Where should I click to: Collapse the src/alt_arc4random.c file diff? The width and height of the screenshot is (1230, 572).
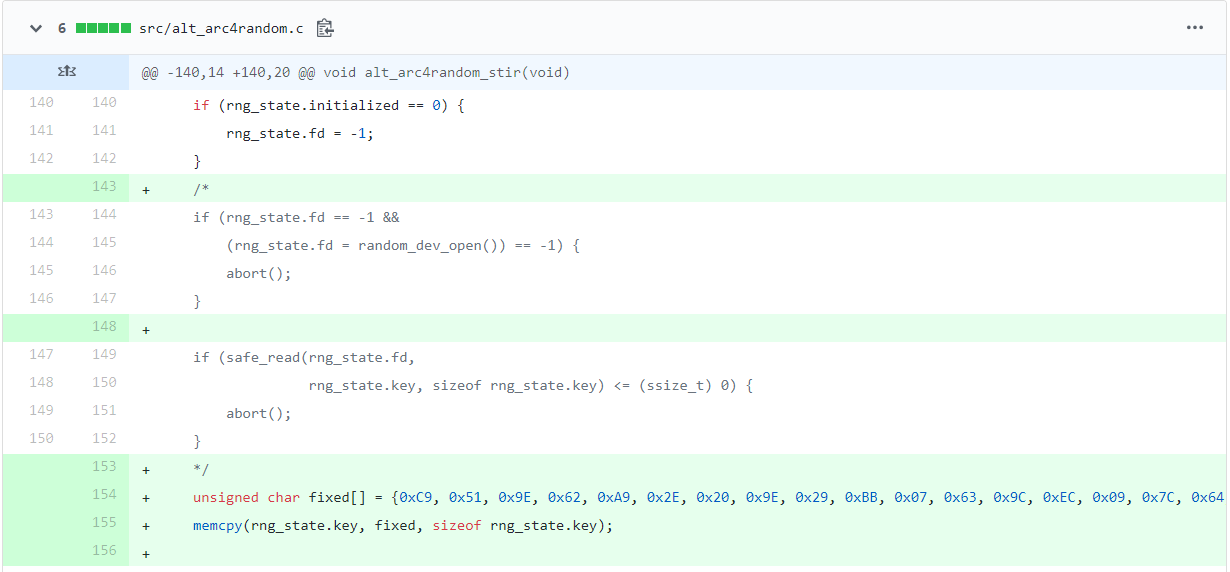click(x=36, y=28)
